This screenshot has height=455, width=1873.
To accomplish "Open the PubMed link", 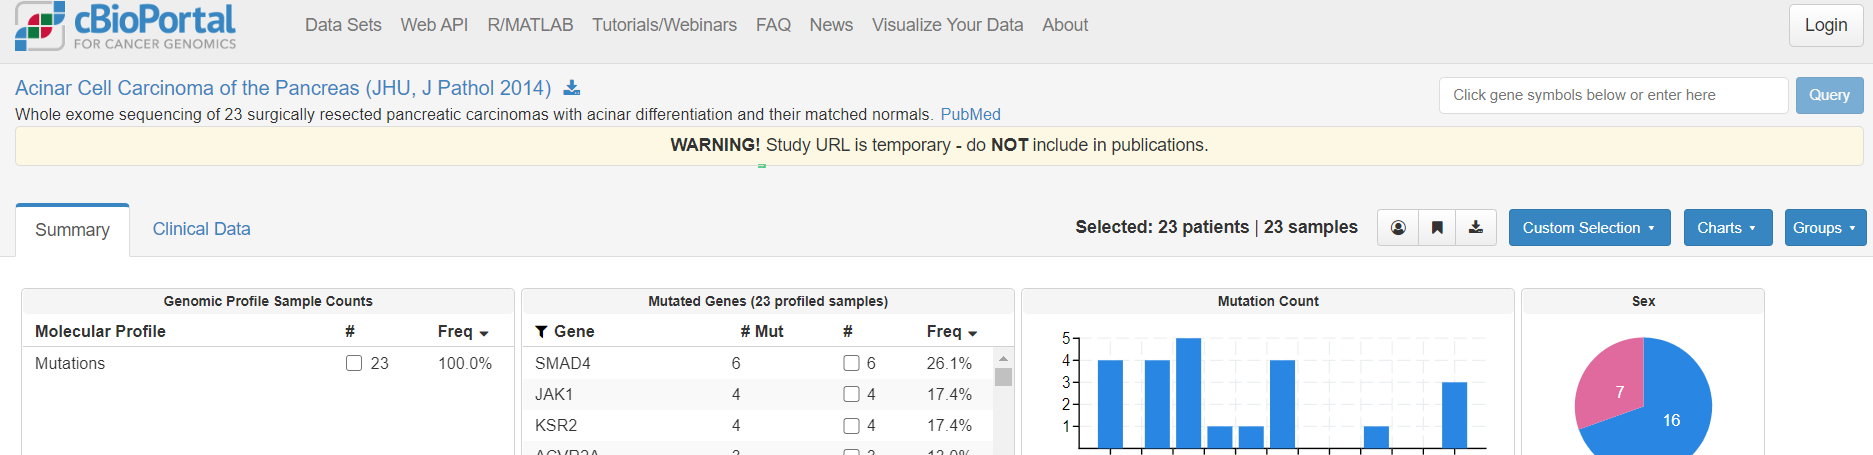I will 970,114.
